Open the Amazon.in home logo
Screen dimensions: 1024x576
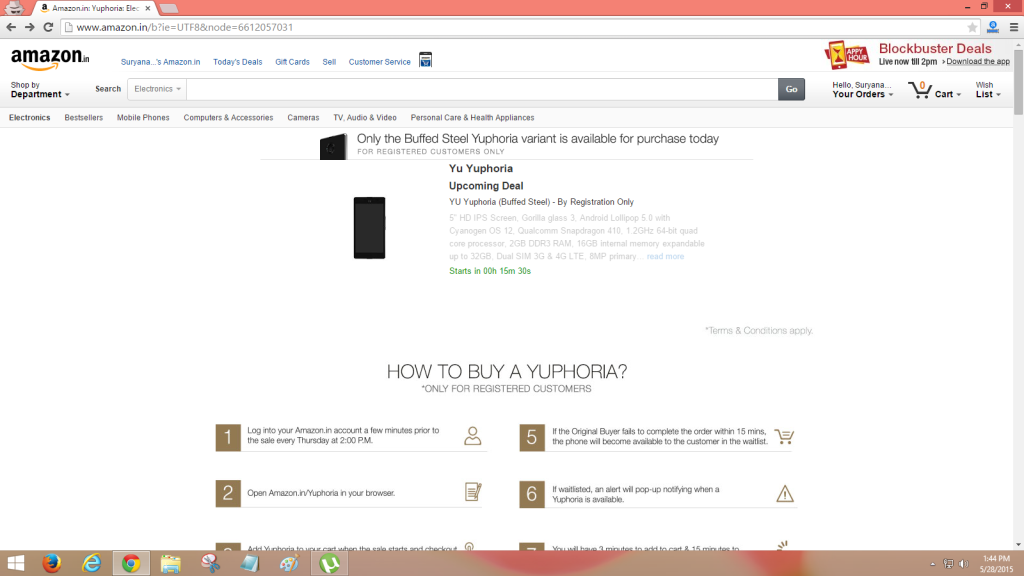pos(50,59)
